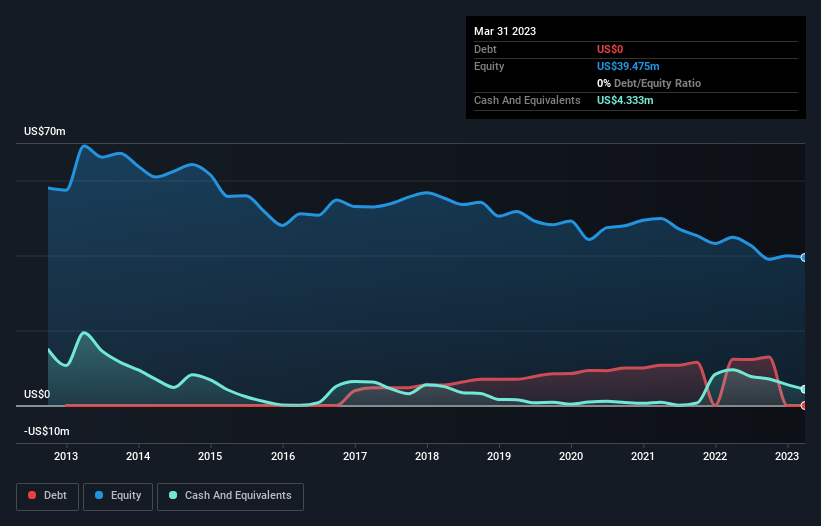The height and width of the screenshot is (526, 821).
Task: Click the red US$0 Debt value
Action: (x=612, y=49)
